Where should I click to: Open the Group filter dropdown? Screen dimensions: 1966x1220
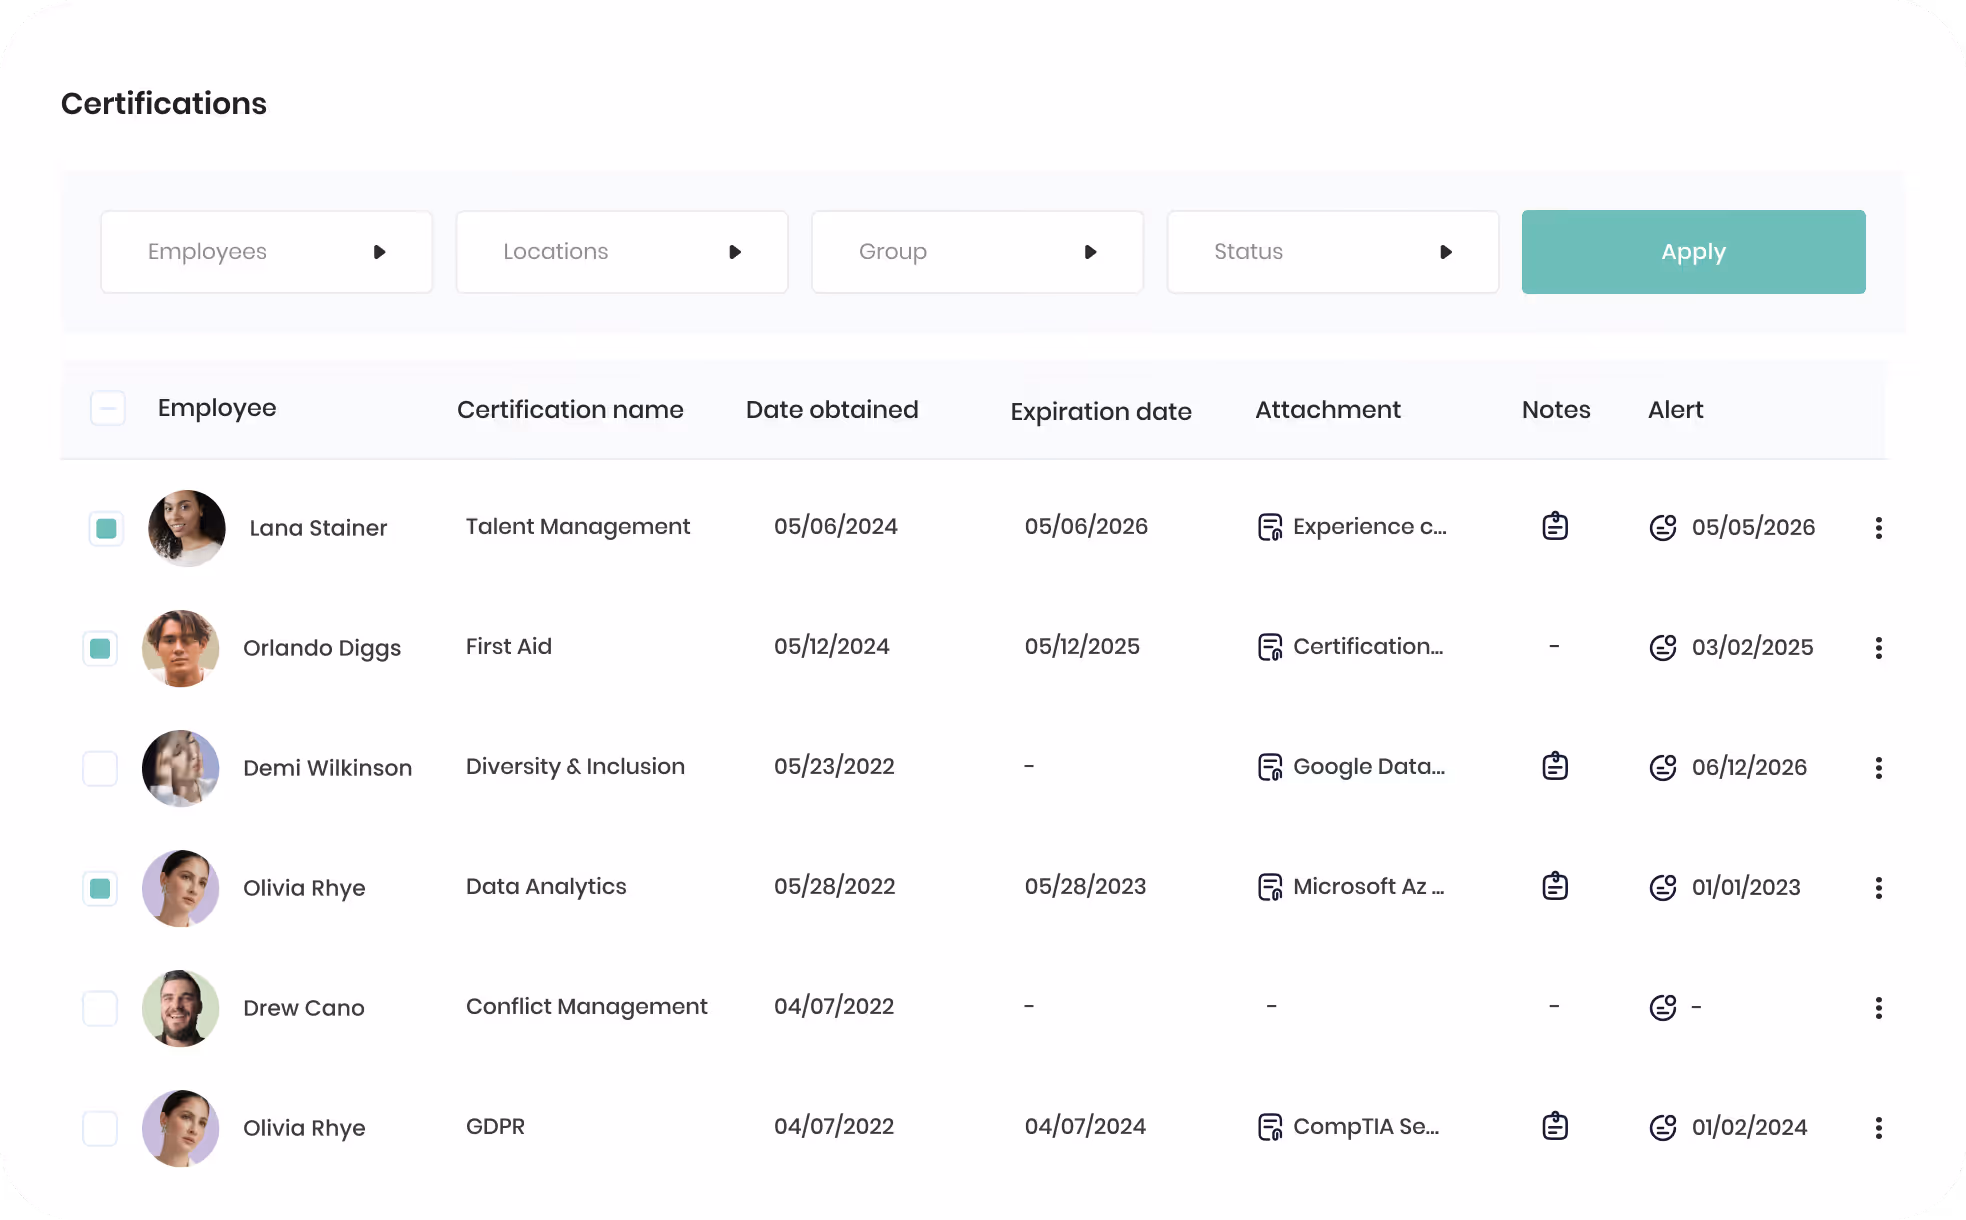tap(977, 252)
